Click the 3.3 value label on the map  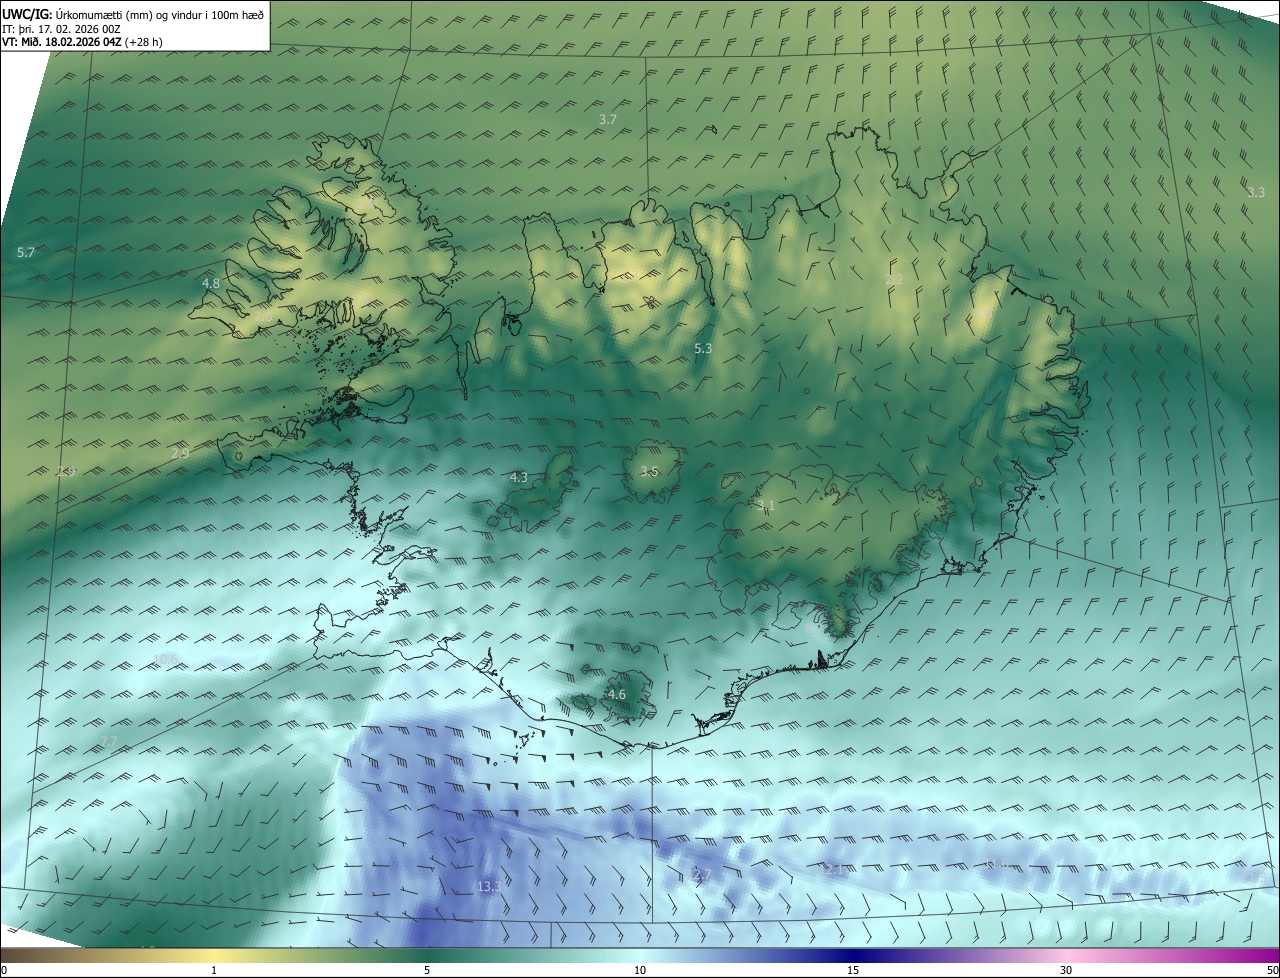coord(1256,192)
